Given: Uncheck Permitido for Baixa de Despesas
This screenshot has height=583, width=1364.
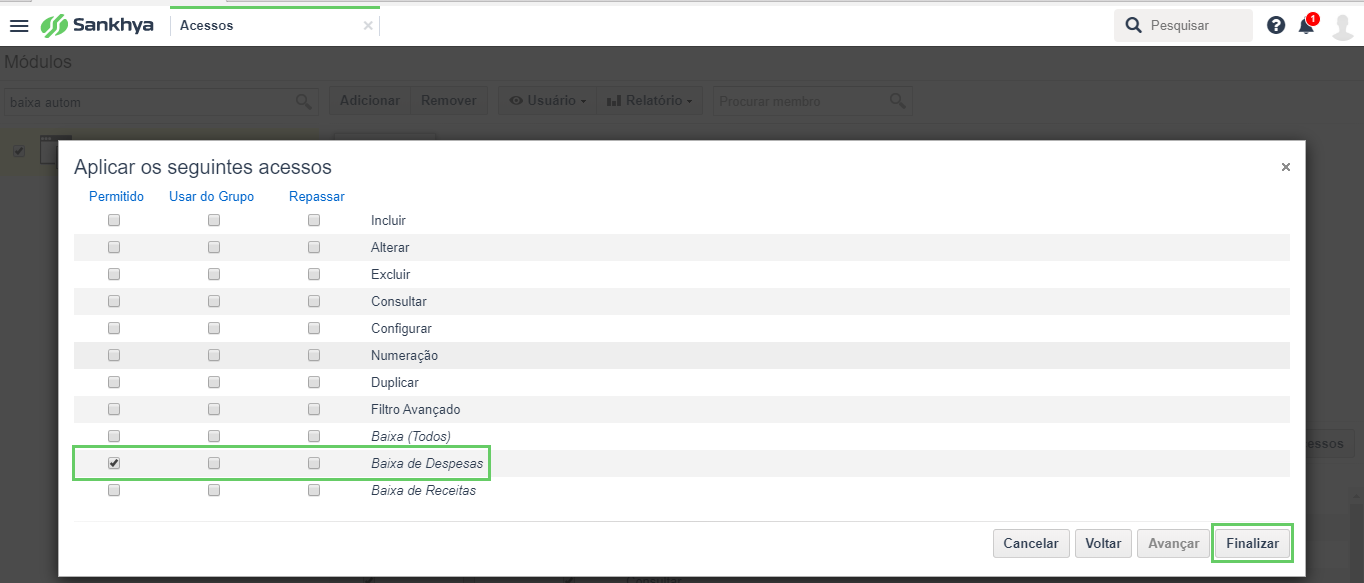Looking at the screenshot, I should pos(114,464).
